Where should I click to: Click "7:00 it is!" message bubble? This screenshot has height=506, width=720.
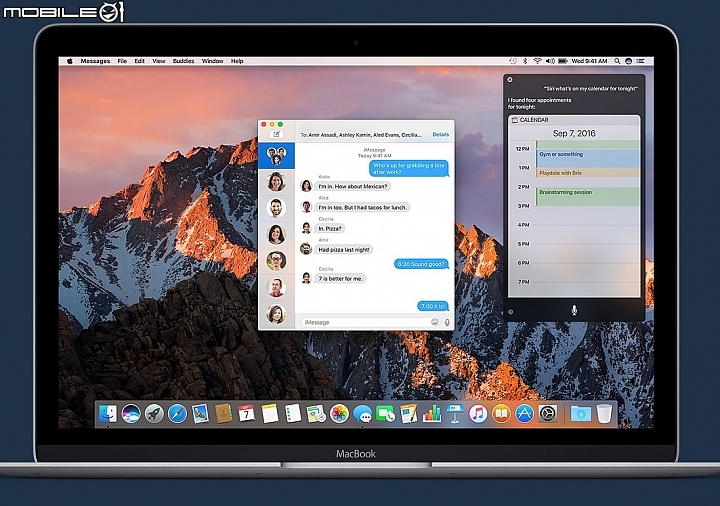(433, 306)
